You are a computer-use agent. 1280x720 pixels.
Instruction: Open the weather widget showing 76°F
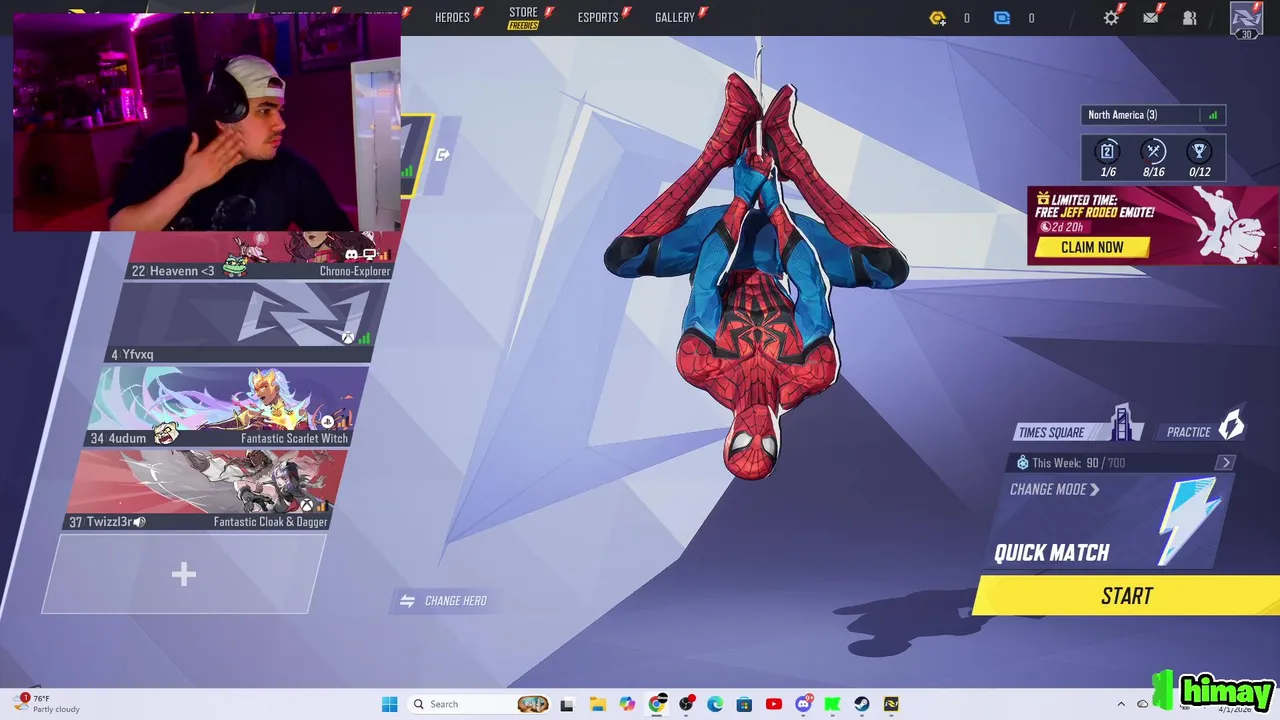(x=48, y=704)
